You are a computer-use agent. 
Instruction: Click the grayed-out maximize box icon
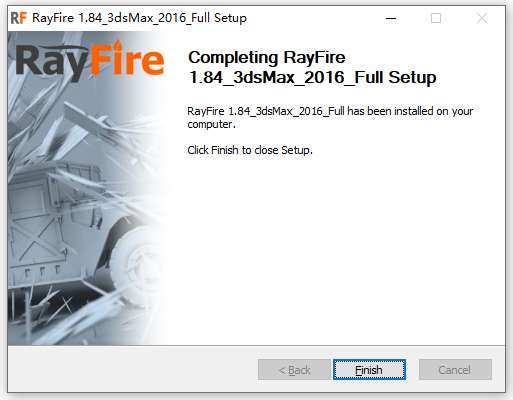tap(436, 18)
